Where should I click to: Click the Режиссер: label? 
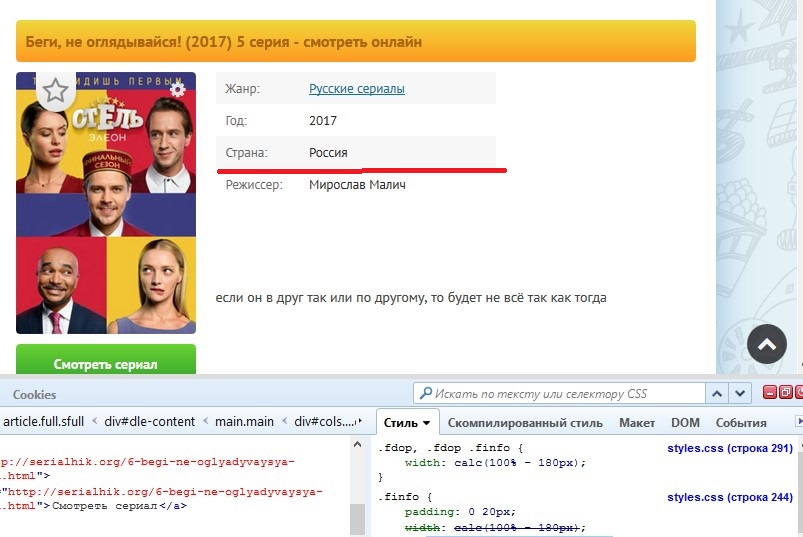click(x=254, y=185)
